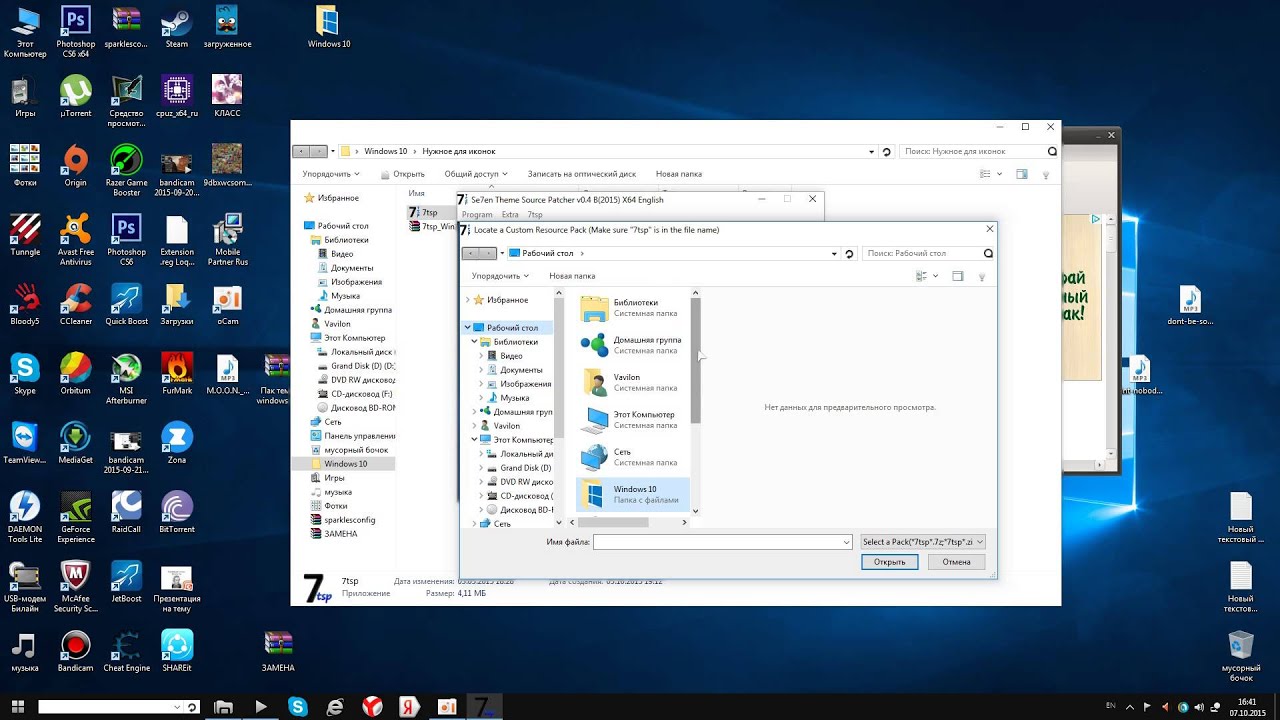Click dialog search field Поиск: Рабочий стол
1280x720 pixels.
pyautogui.click(x=922, y=254)
